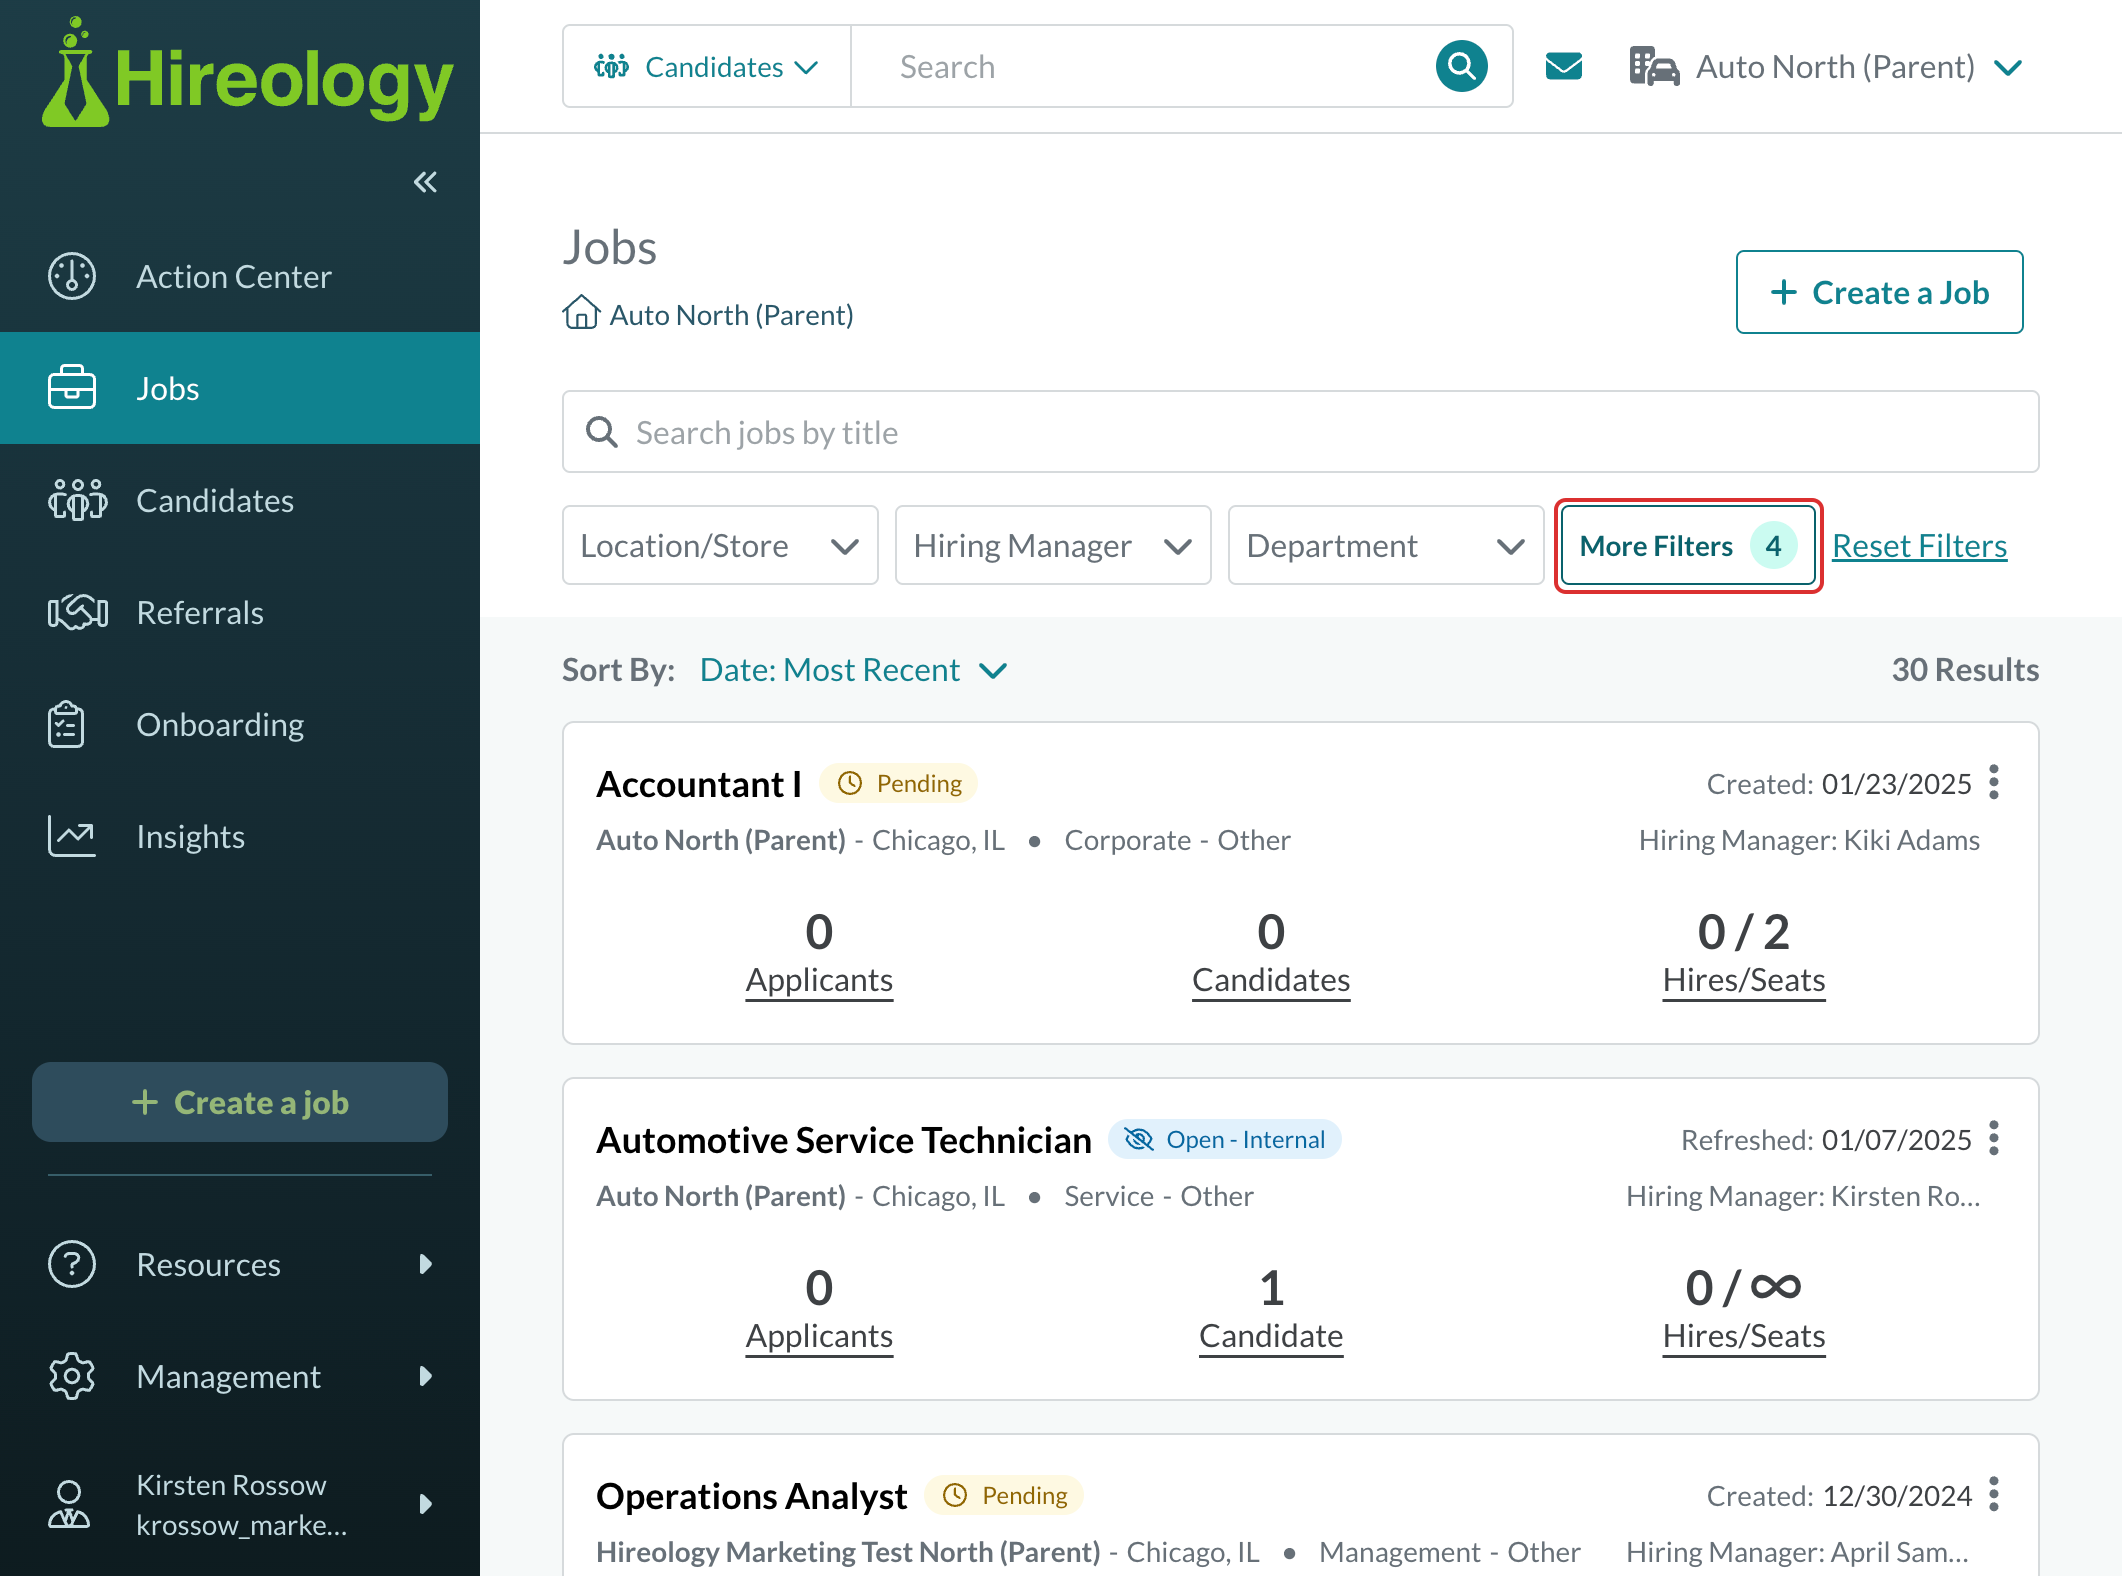
Task: Open the Hiring Manager filter dropdown
Action: 1053,545
